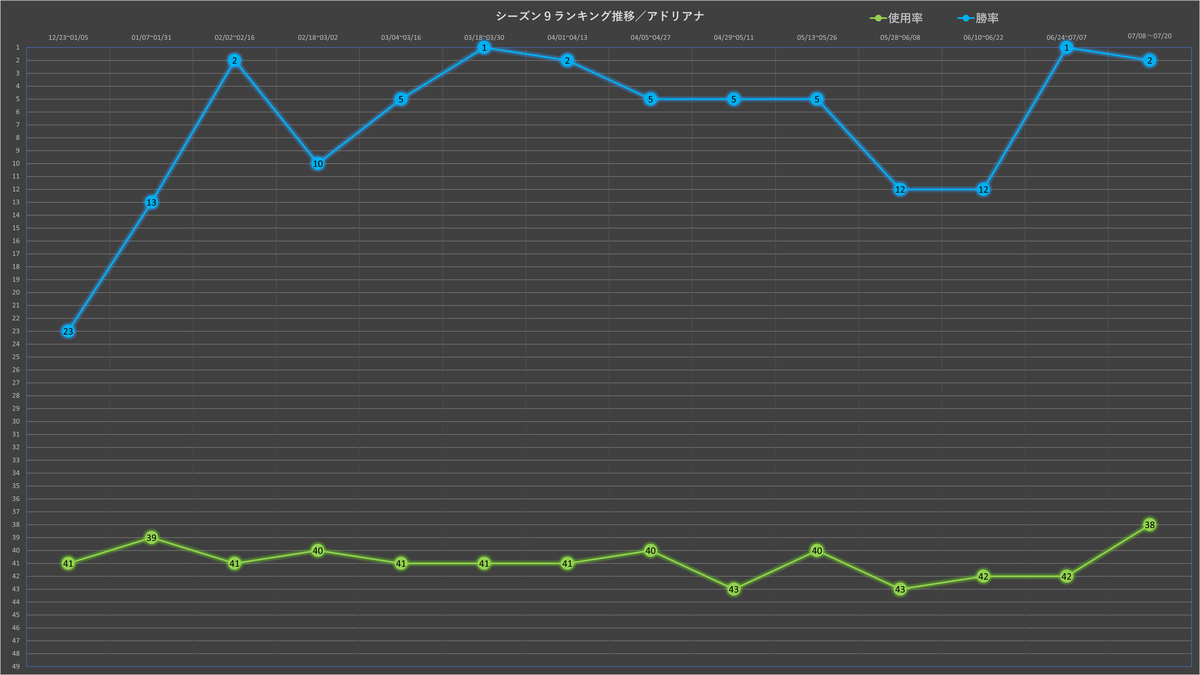Click the green data point labeled 38
This screenshot has width=1200, height=675.
[x=1150, y=525]
